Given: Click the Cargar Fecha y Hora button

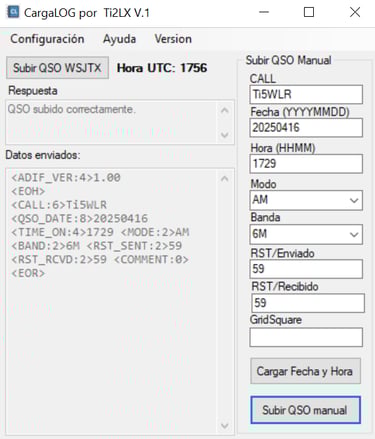Looking at the screenshot, I should click(x=305, y=371).
